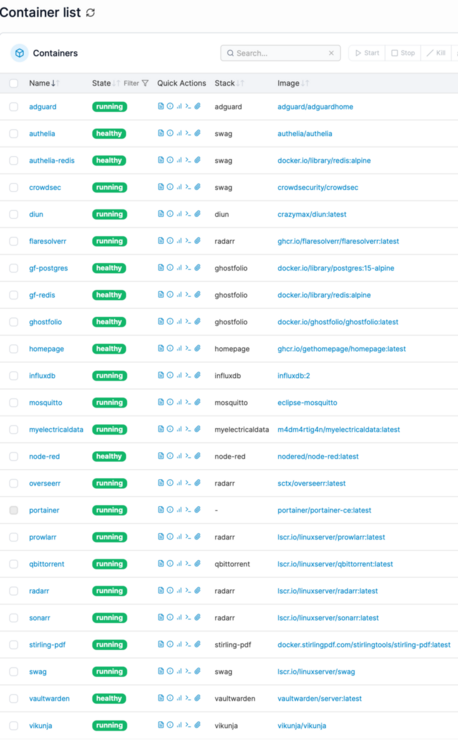View stats icon for myelectricaldata
This screenshot has height=750, width=458.
click(x=179, y=429)
